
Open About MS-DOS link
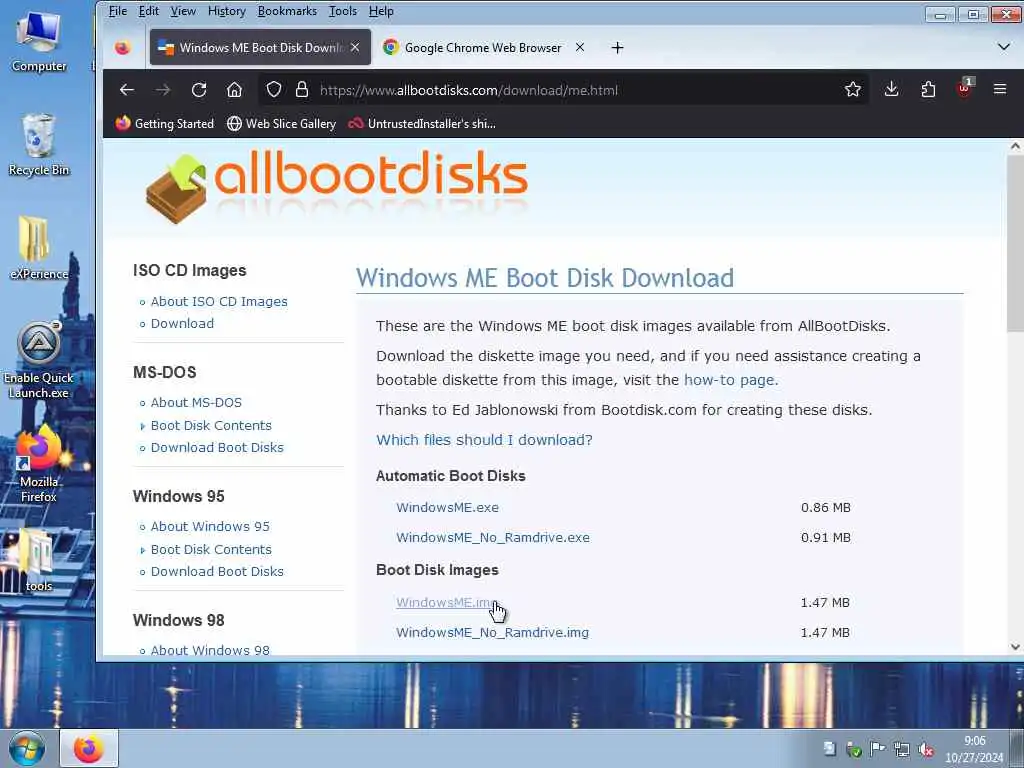click(x=196, y=402)
